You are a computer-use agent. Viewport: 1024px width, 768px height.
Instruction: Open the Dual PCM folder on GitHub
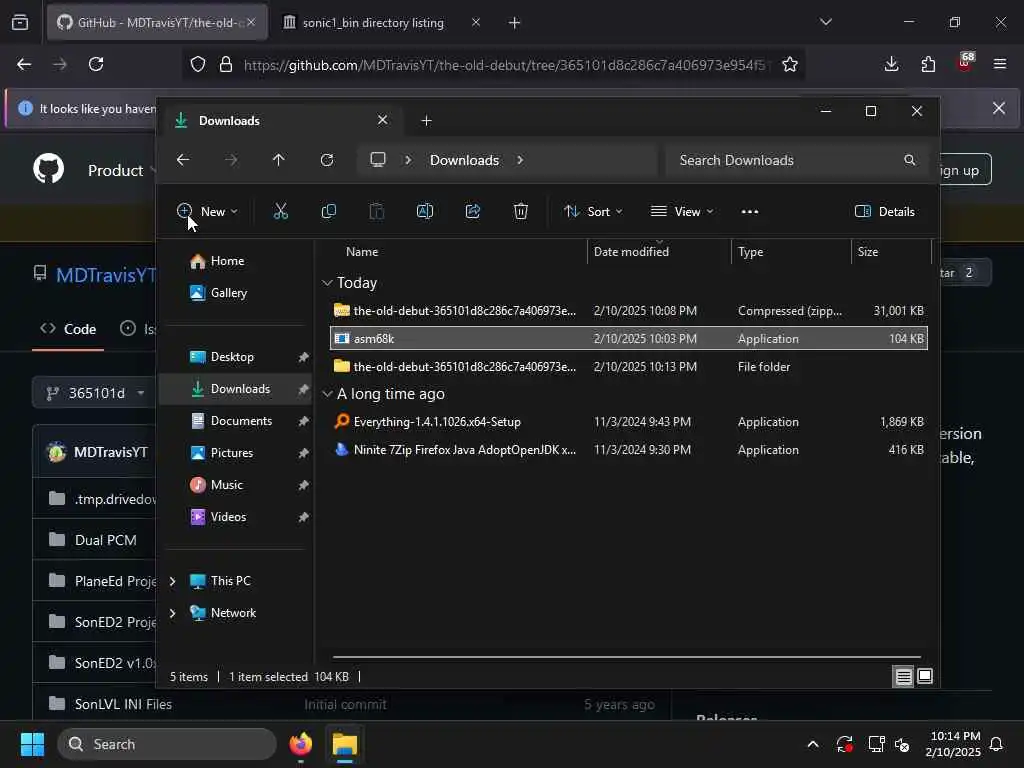tap(106, 540)
